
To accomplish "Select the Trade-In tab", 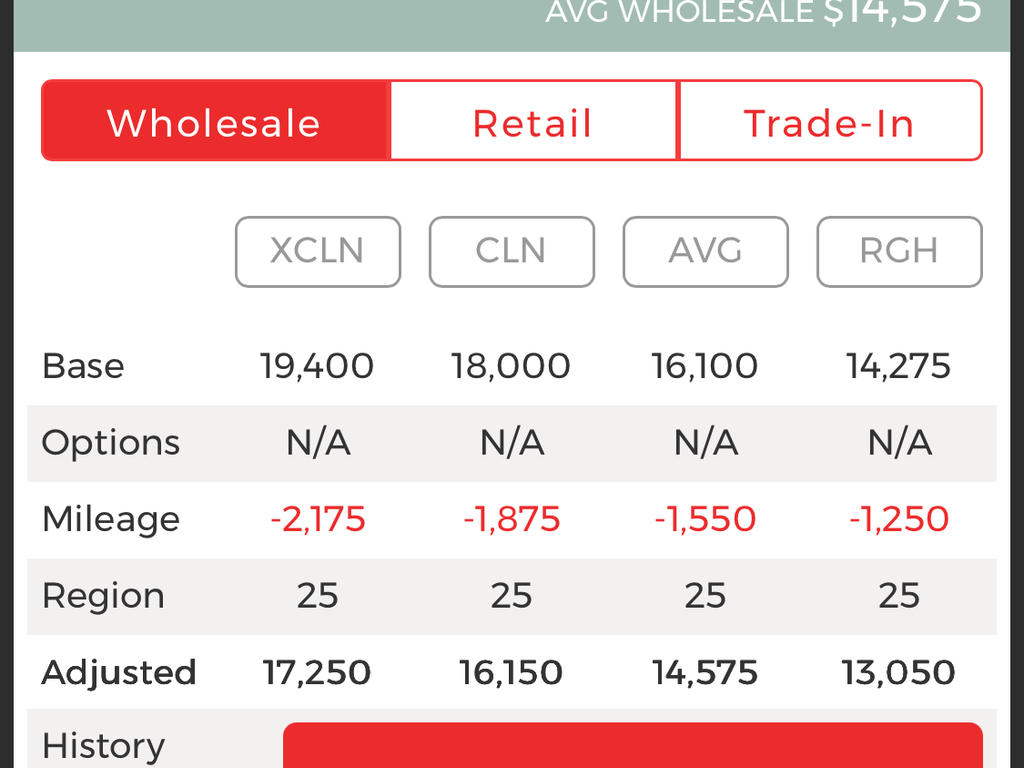I will [830, 121].
